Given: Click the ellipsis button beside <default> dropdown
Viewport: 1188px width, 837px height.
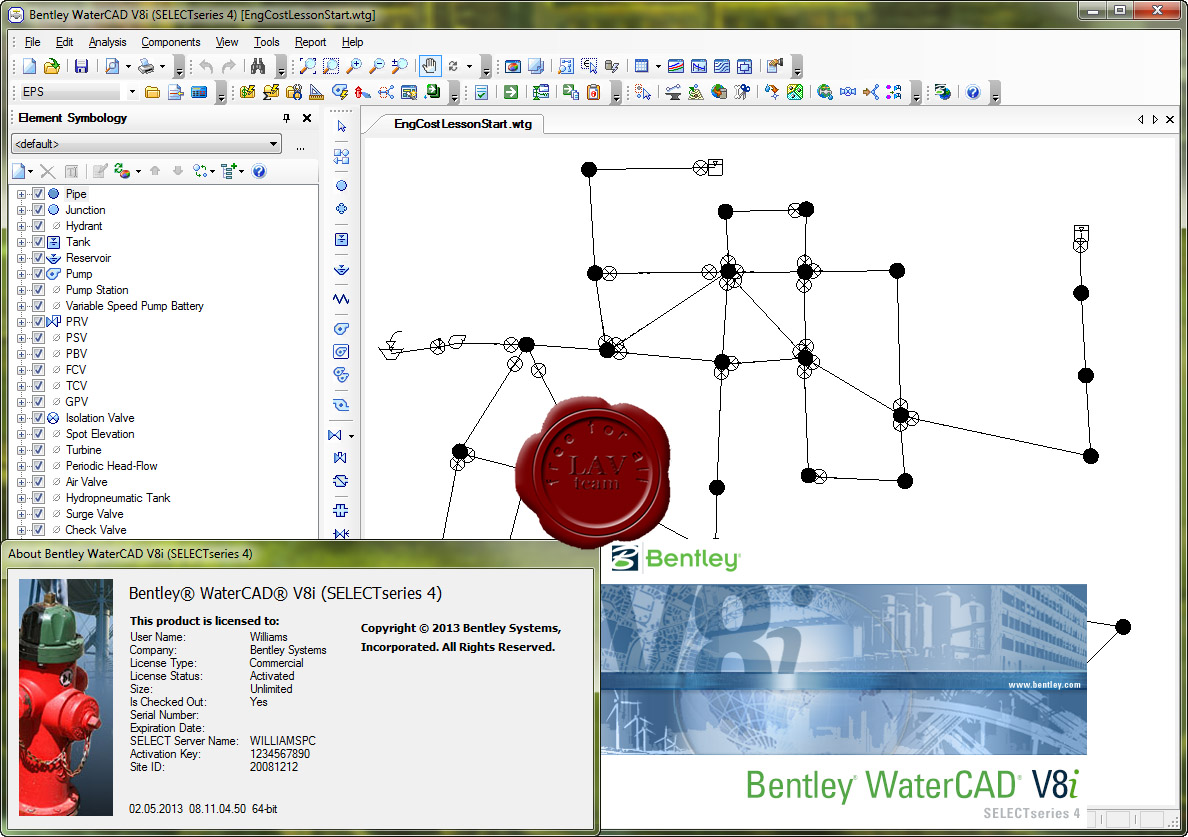Looking at the screenshot, I should pyautogui.click(x=301, y=148).
